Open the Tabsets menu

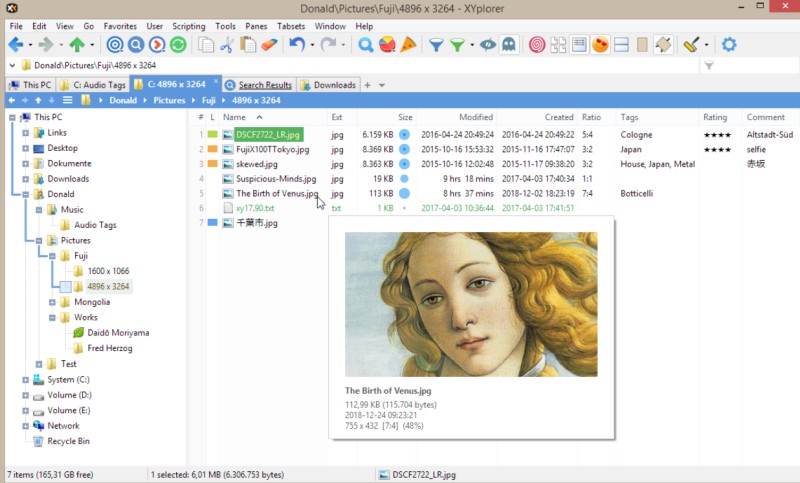[x=291, y=26]
